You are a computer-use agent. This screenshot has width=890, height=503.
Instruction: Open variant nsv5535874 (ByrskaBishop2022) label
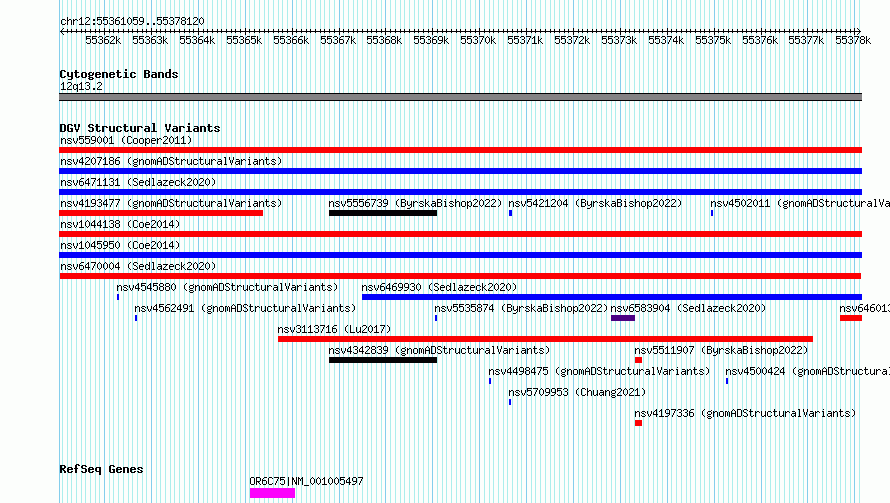tap(521, 308)
